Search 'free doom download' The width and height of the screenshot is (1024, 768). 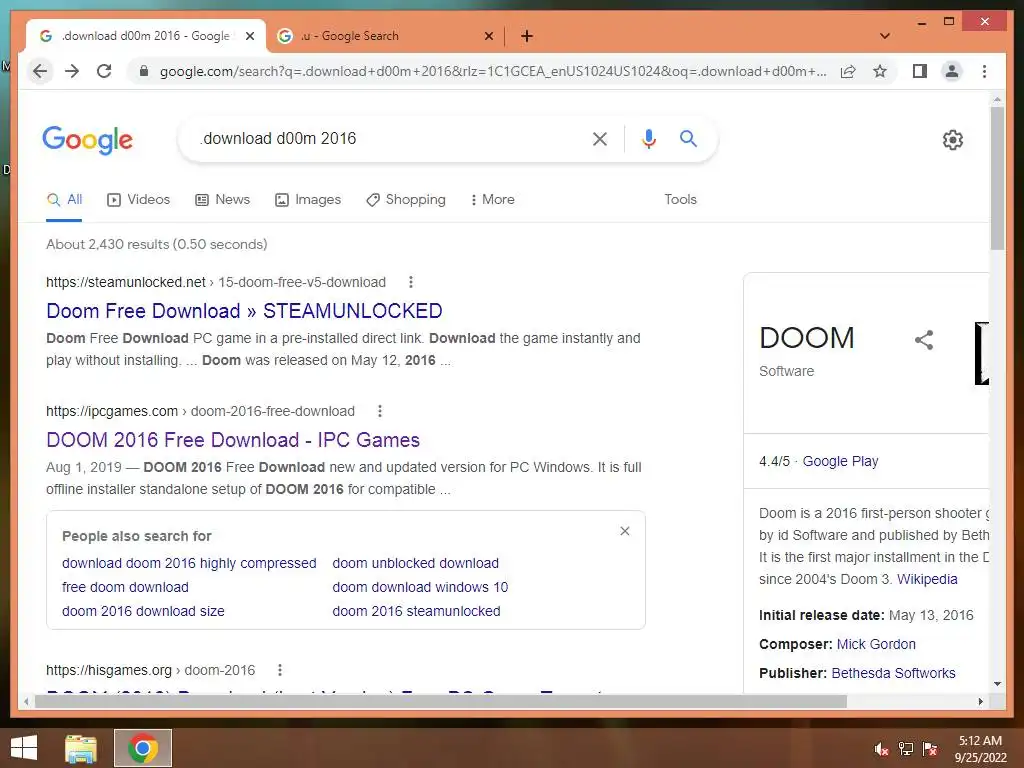(125, 587)
